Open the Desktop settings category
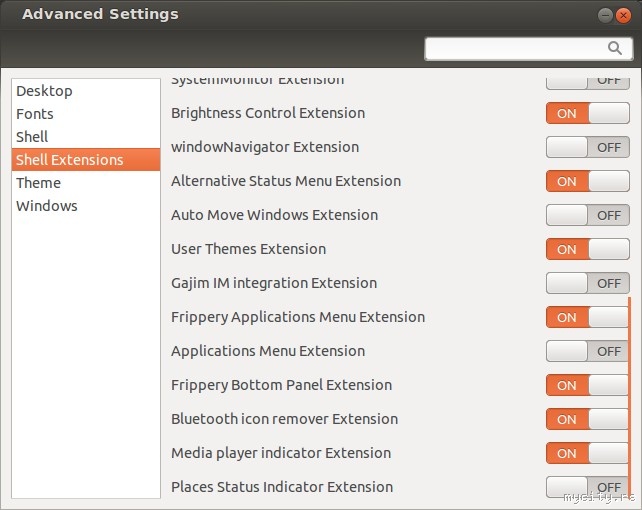The width and height of the screenshot is (642, 510). [x=44, y=91]
